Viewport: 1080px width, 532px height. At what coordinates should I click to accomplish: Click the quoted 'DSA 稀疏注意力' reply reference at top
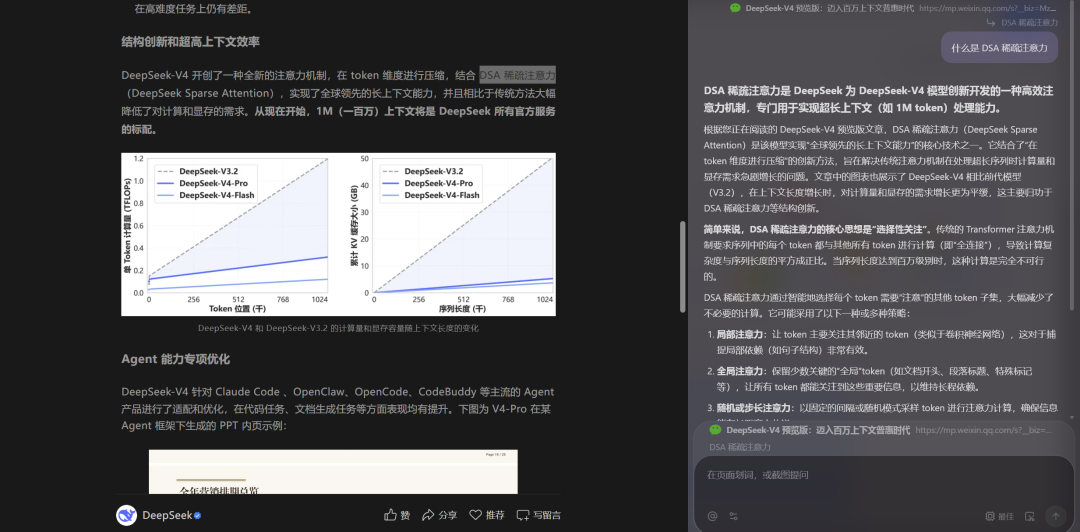coord(1022,22)
